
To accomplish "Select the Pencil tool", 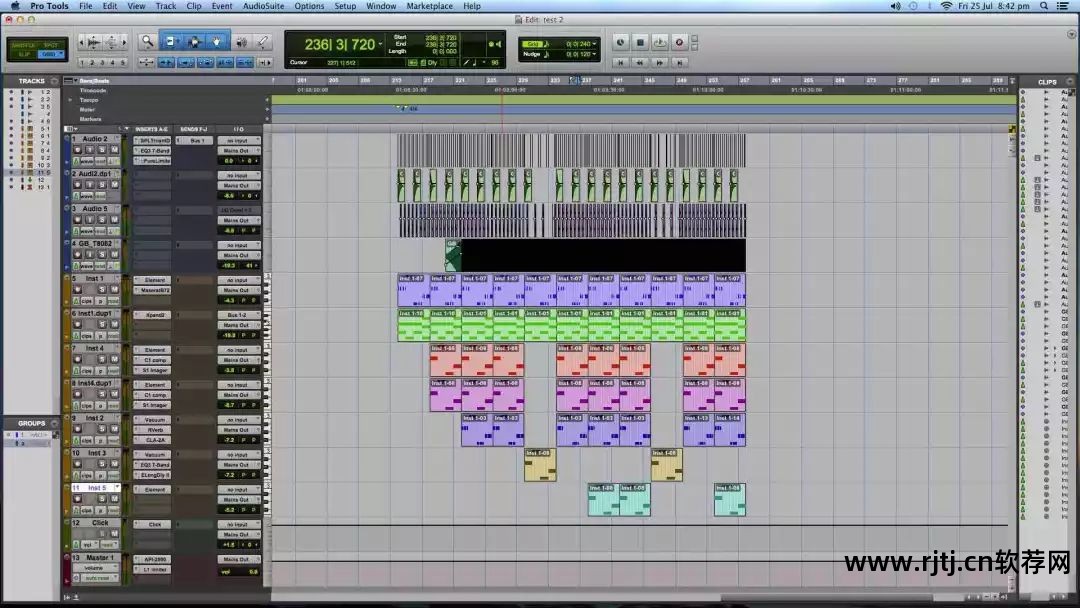I will [263, 41].
